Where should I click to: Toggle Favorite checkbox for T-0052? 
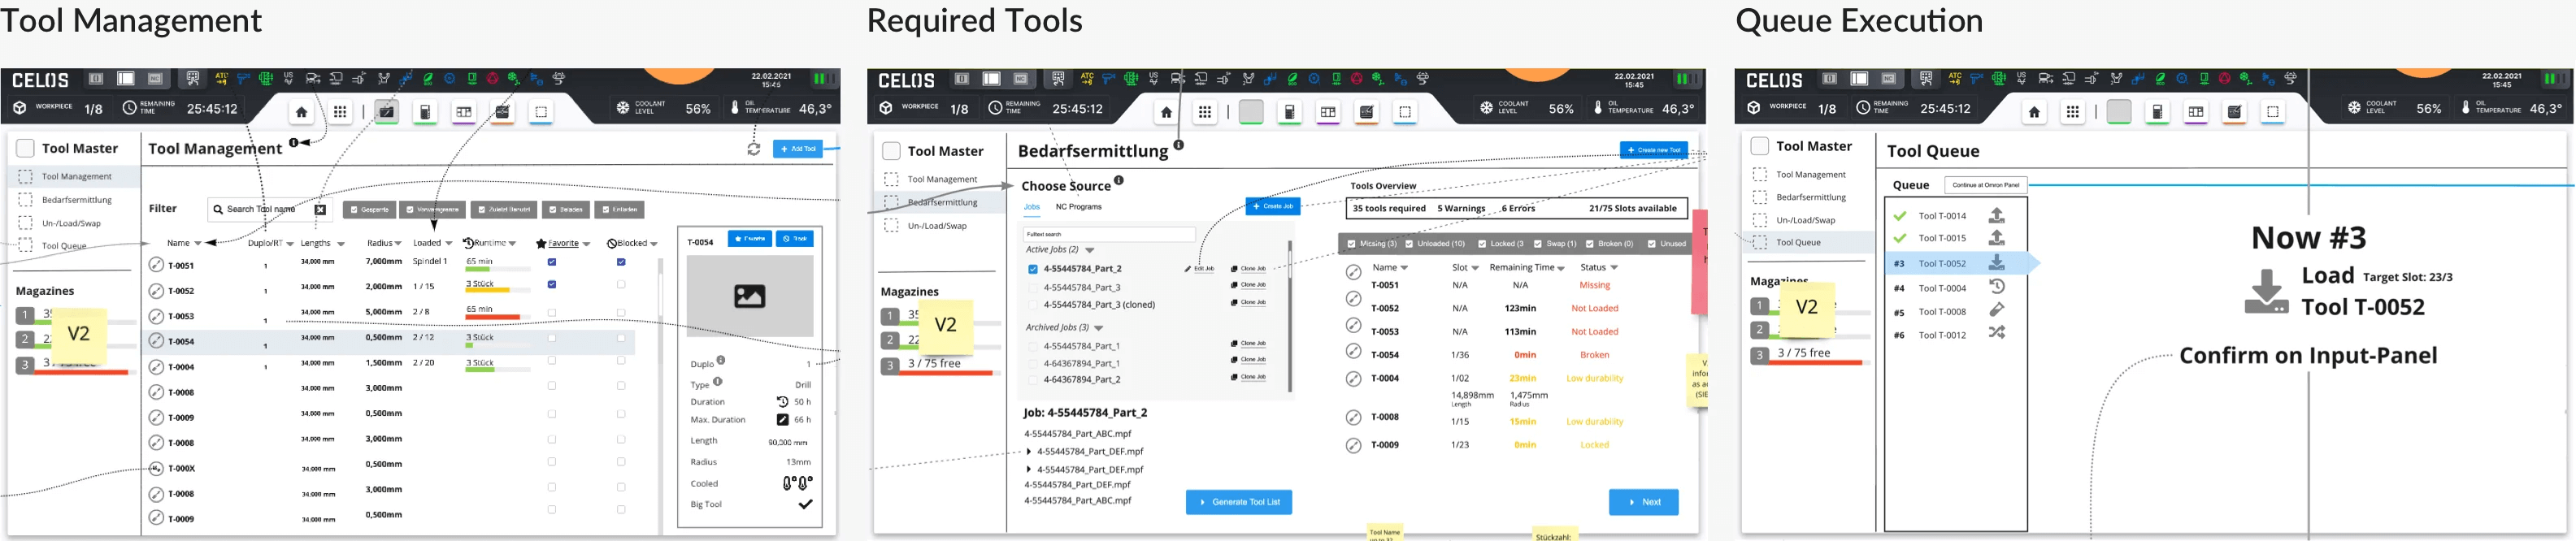pos(552,285)
